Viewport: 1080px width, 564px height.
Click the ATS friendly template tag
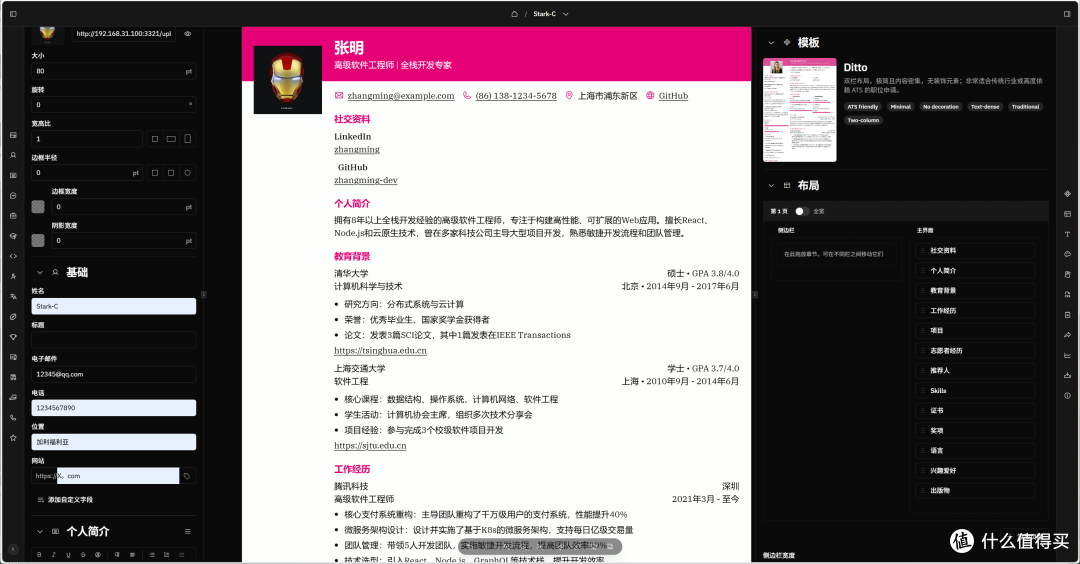[862, 107]
